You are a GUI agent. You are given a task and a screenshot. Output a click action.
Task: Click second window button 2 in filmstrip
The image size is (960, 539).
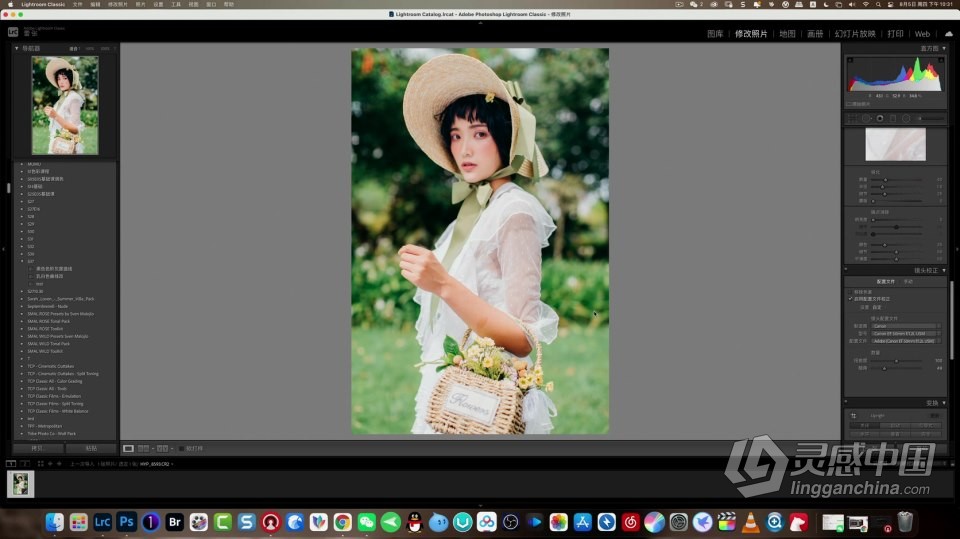point(25,464)
